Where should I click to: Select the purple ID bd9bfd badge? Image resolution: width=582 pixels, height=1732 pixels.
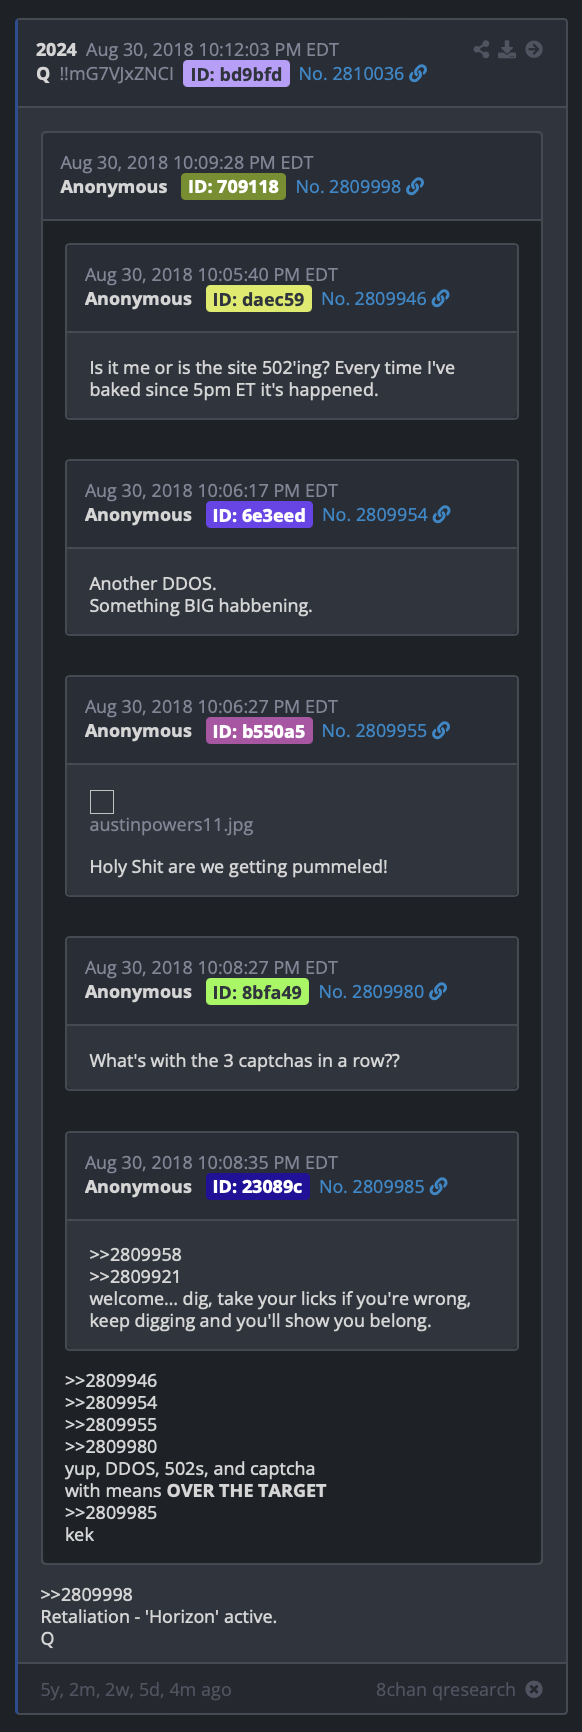pyautogui.click(x=236, y=74)
